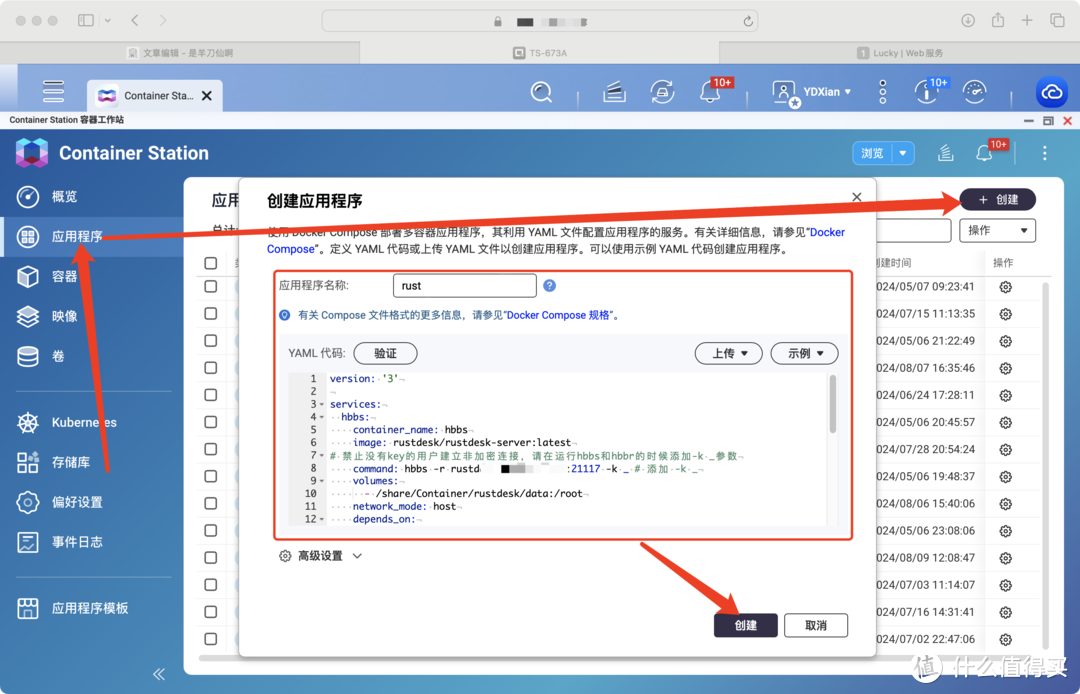
Task: Check the row dated 2024/07/28 20:54:24
Action: 211,449
